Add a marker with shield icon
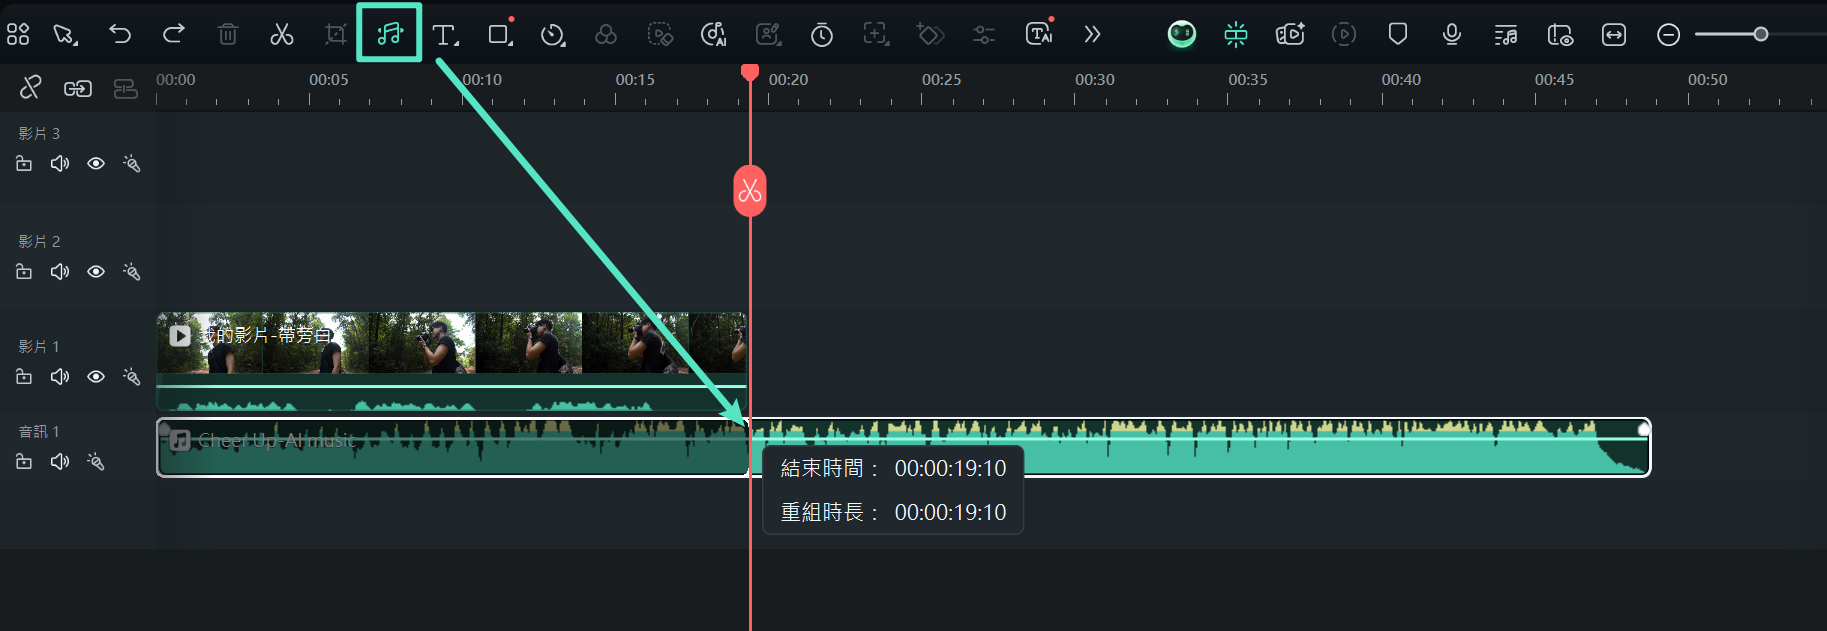Image resolution: width=1827 pixels, height=631 pixels. (x=1398, y=35)
